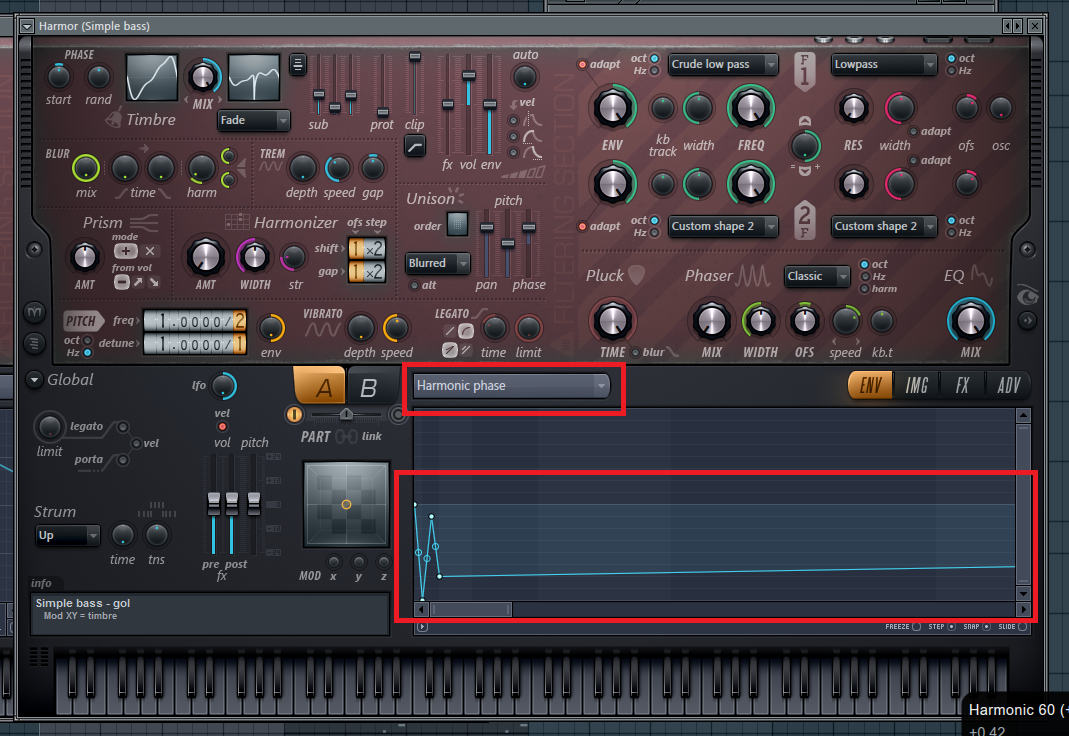Click the Filter 1 RES knob
The width and height of the screenshot is (1069, 736).
(x=854, y=108)
